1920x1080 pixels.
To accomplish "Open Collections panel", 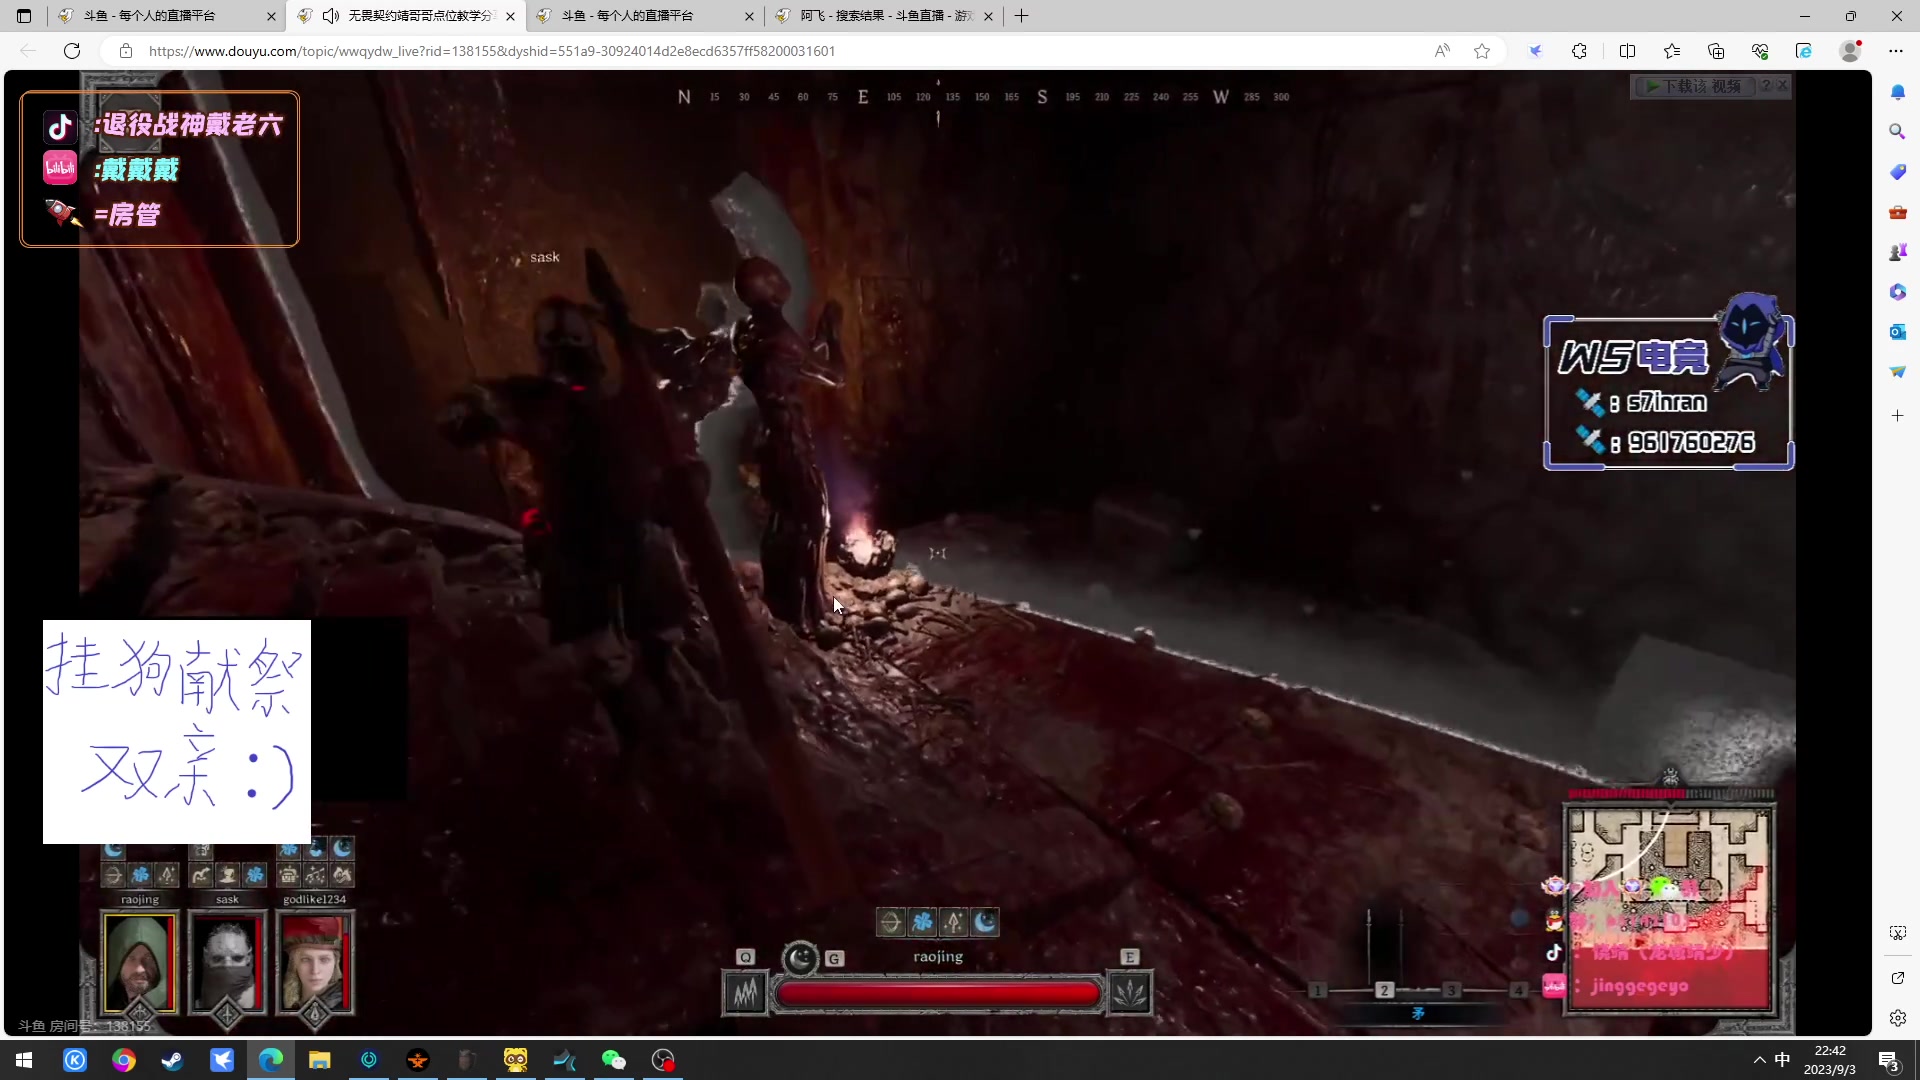I will pyautogui.click(x=1716, y=51).
